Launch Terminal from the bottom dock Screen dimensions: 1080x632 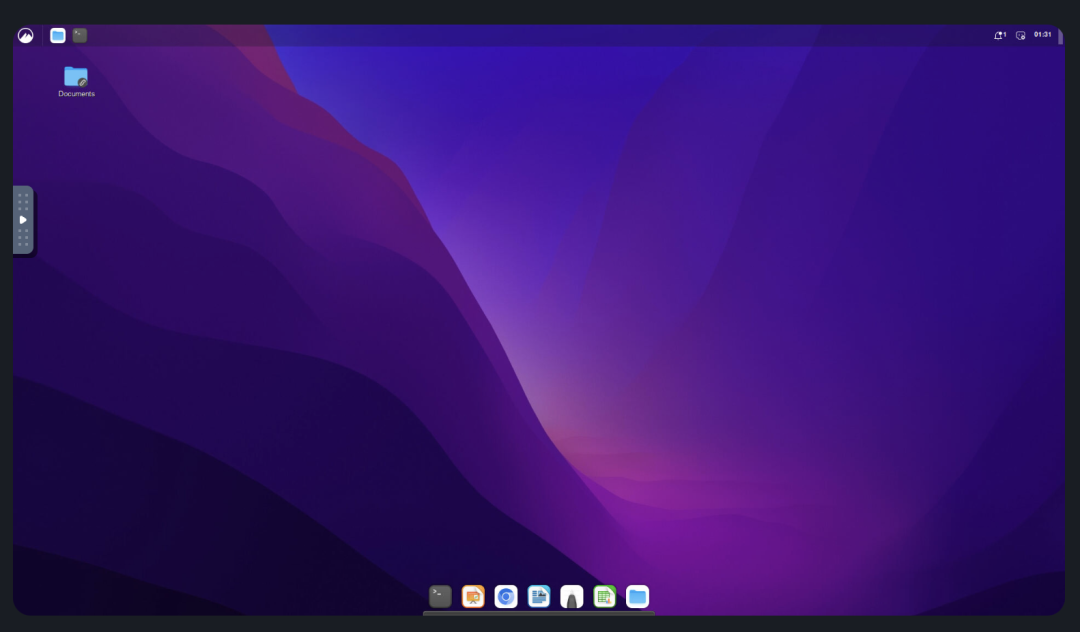pos(440,597)
